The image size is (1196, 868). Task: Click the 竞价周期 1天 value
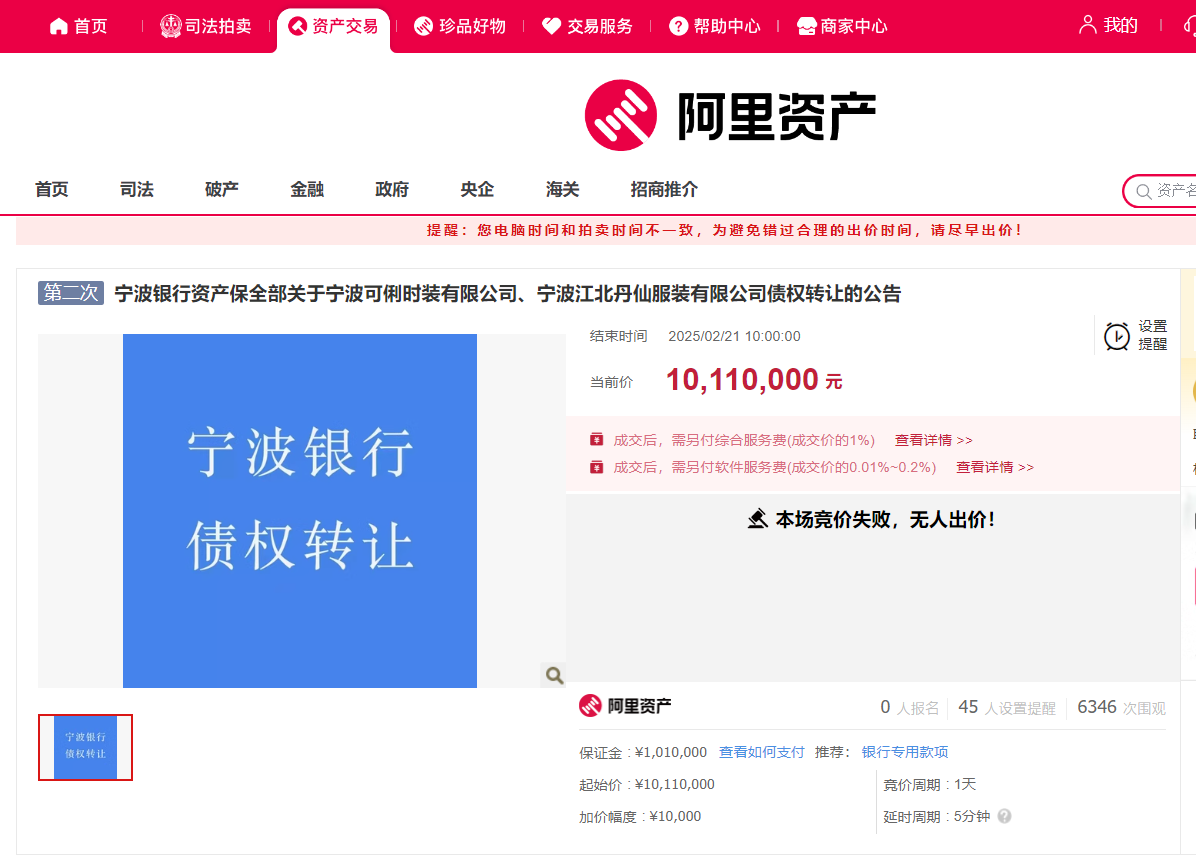(965, 784)
